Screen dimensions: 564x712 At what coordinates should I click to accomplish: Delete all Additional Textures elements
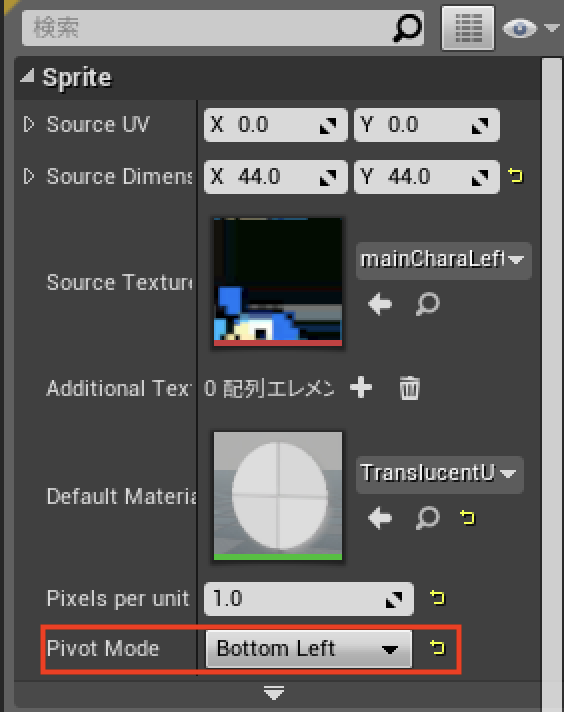pyautogui.click(x=409, y=388)
